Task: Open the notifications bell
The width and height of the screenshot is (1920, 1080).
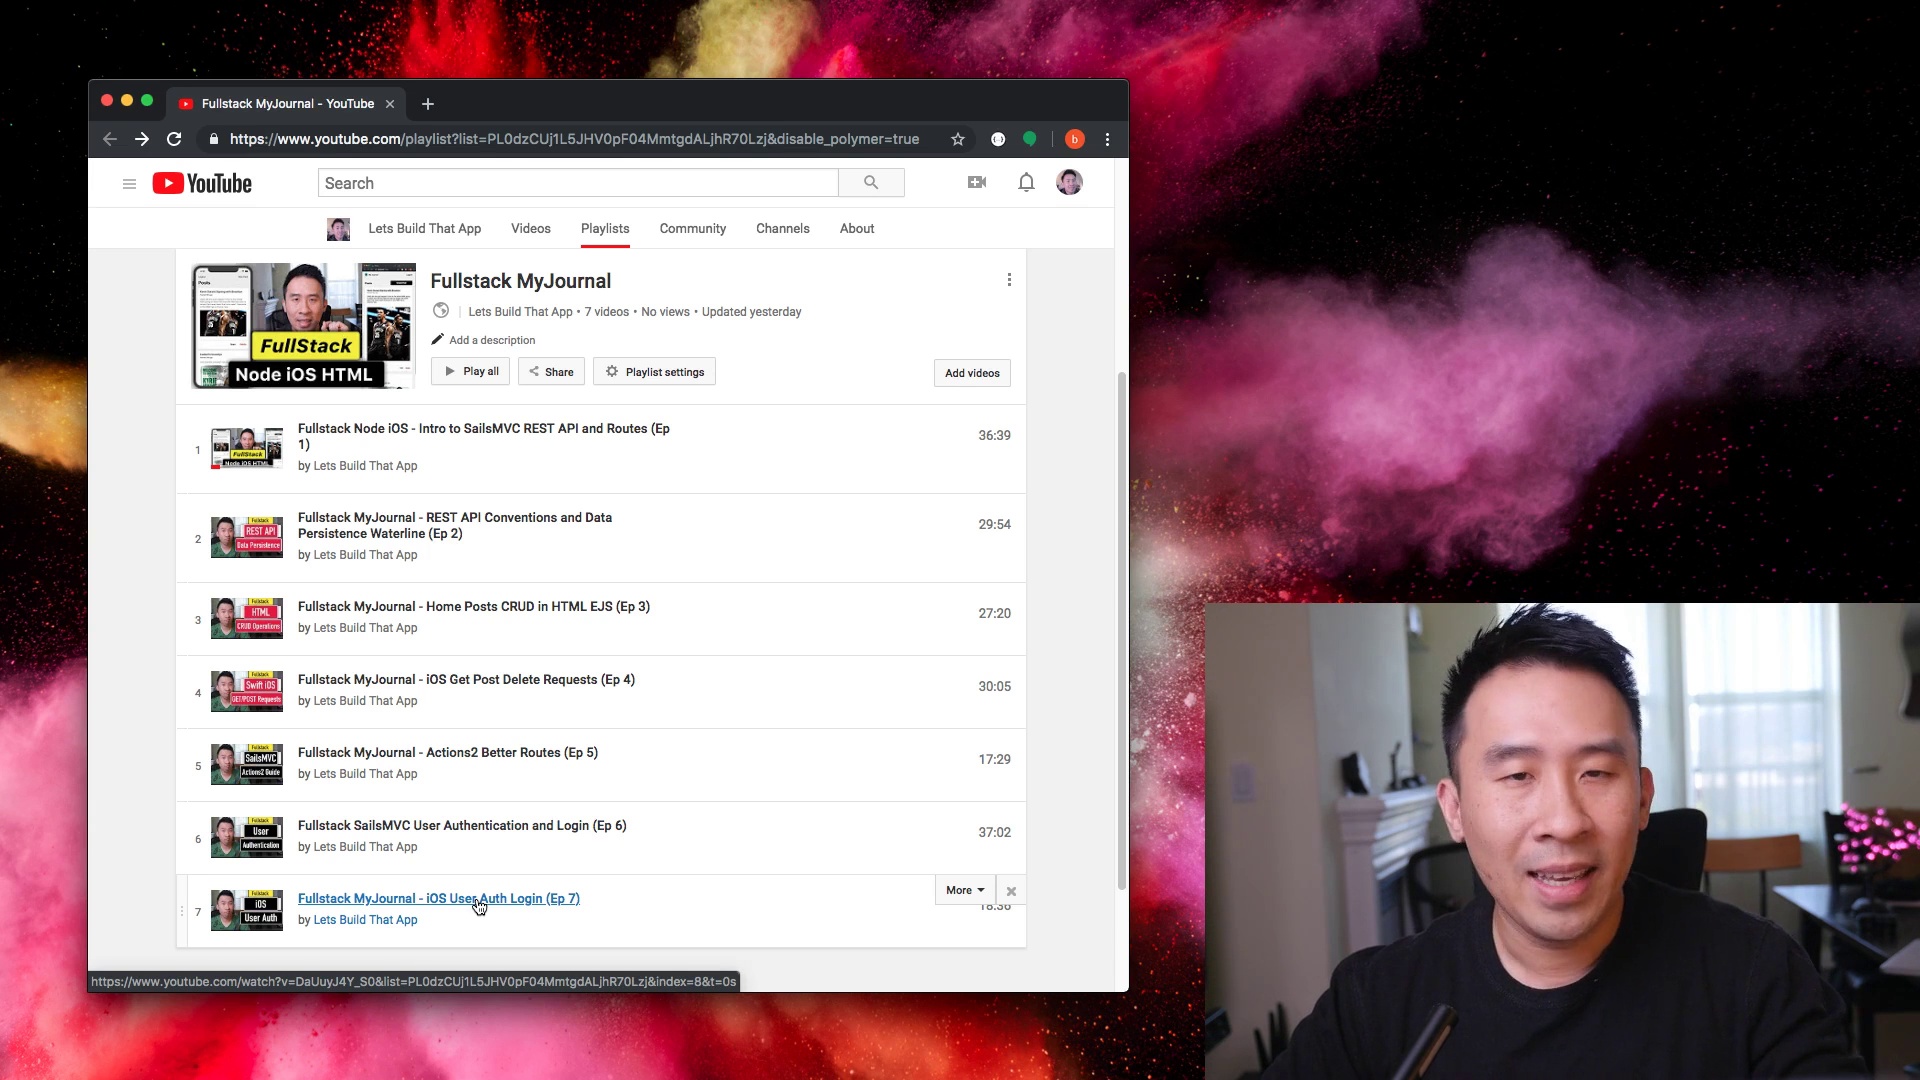Action: (1026, 182)
